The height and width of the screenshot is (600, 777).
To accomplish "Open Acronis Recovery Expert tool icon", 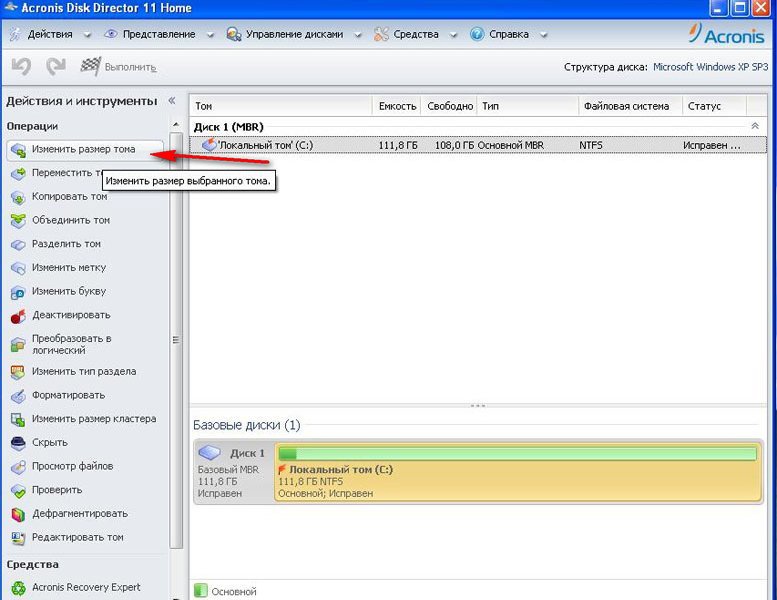I will point(17,588).
